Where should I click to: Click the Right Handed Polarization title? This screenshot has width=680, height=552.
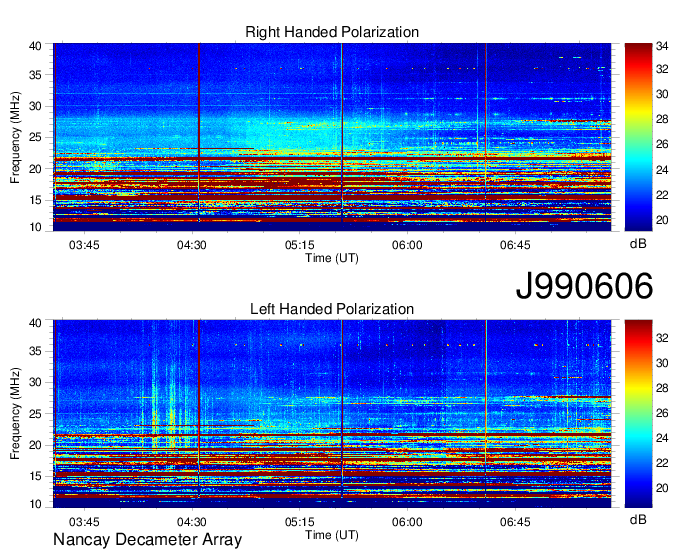pos(332,32)
